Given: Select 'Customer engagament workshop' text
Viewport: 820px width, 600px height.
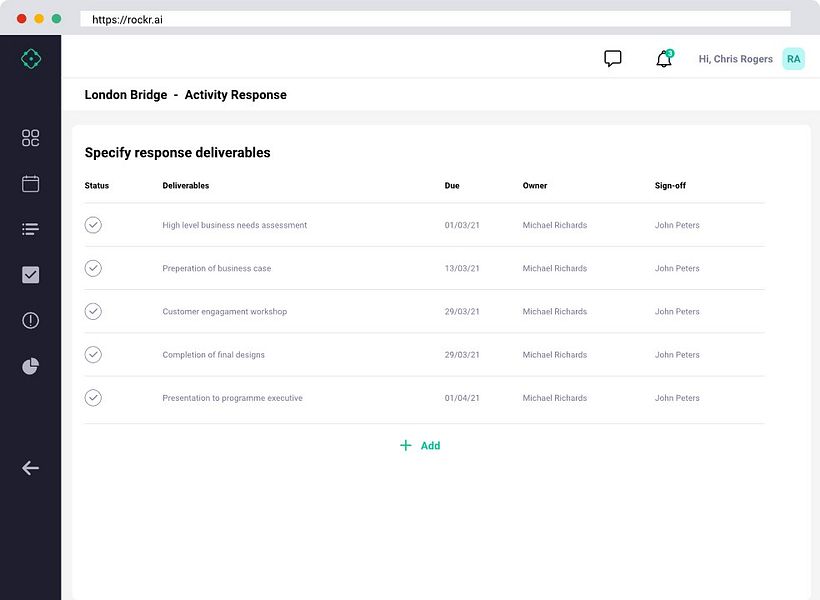Looking at the screenshot, I should pyautogui.click(x=224, y=311).
